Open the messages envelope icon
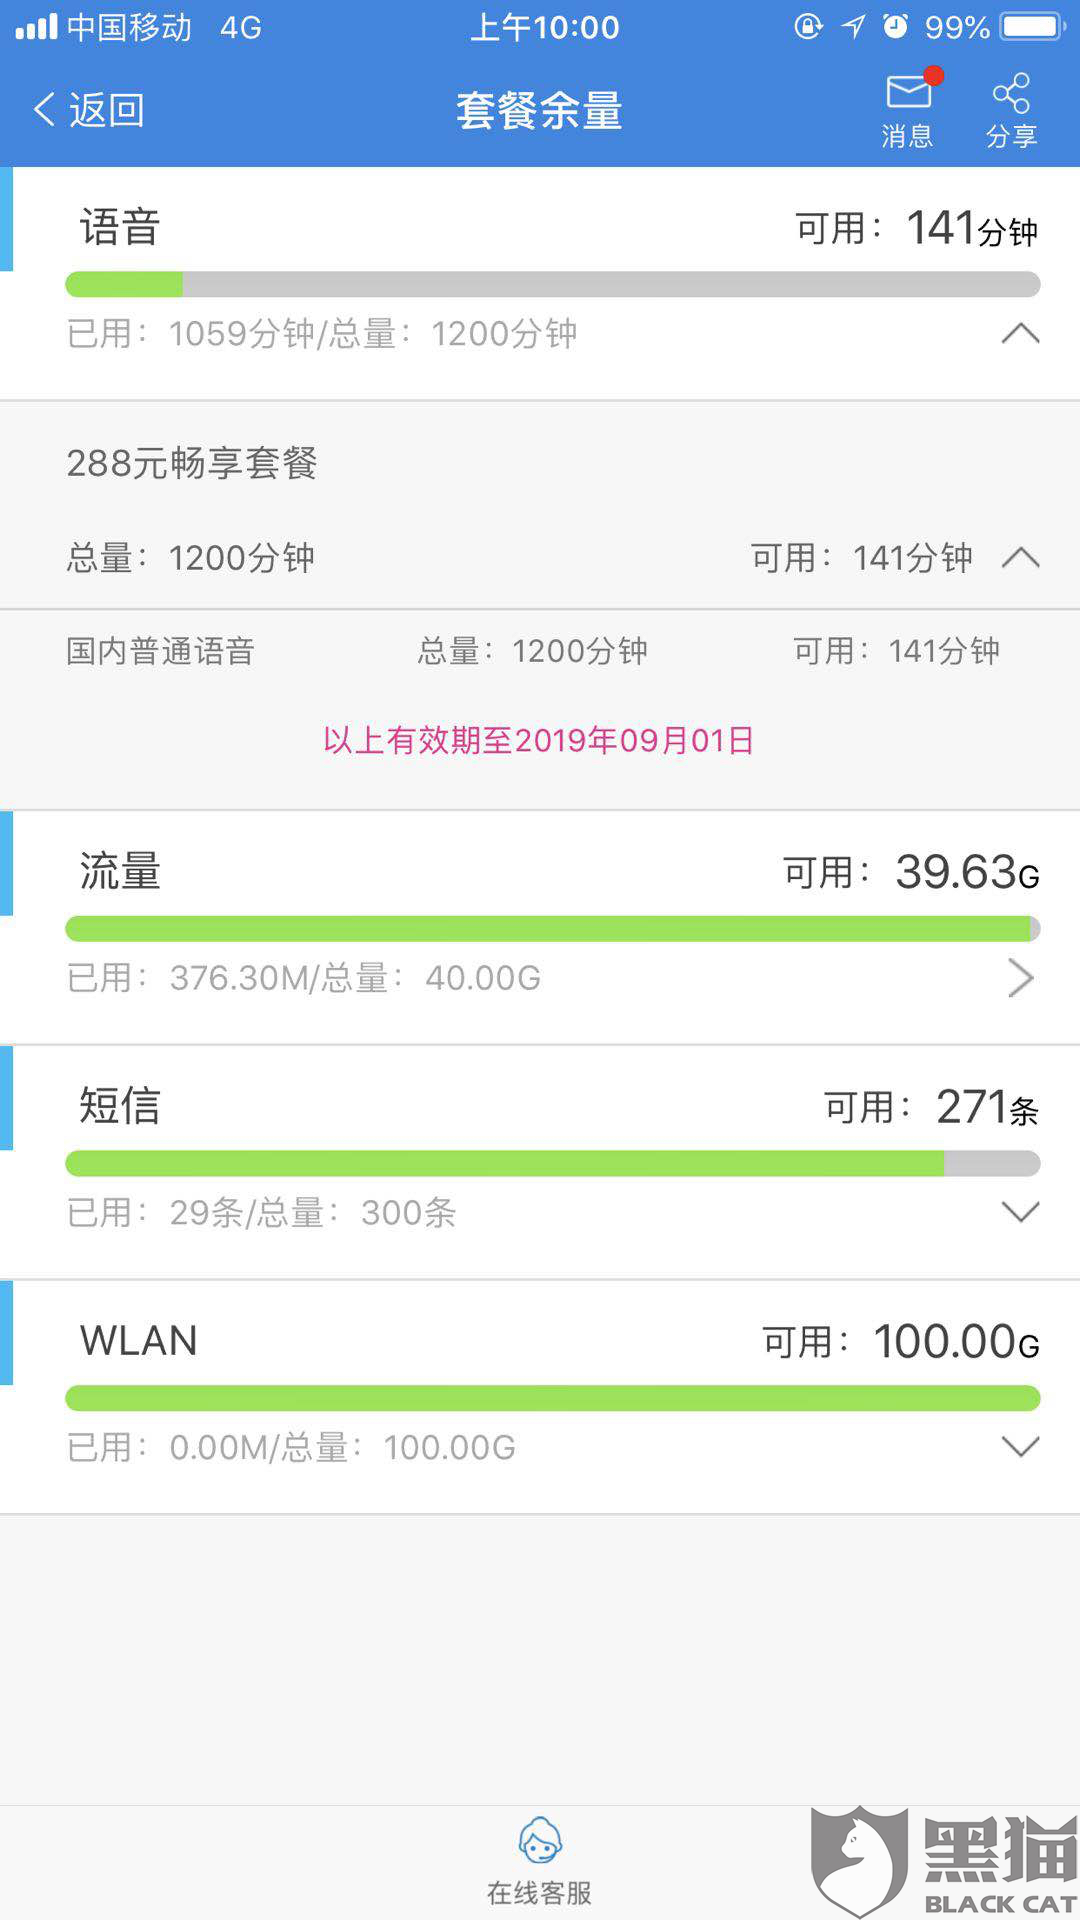The height and width of the screenshot is (1920, 1080). [908, 93]
